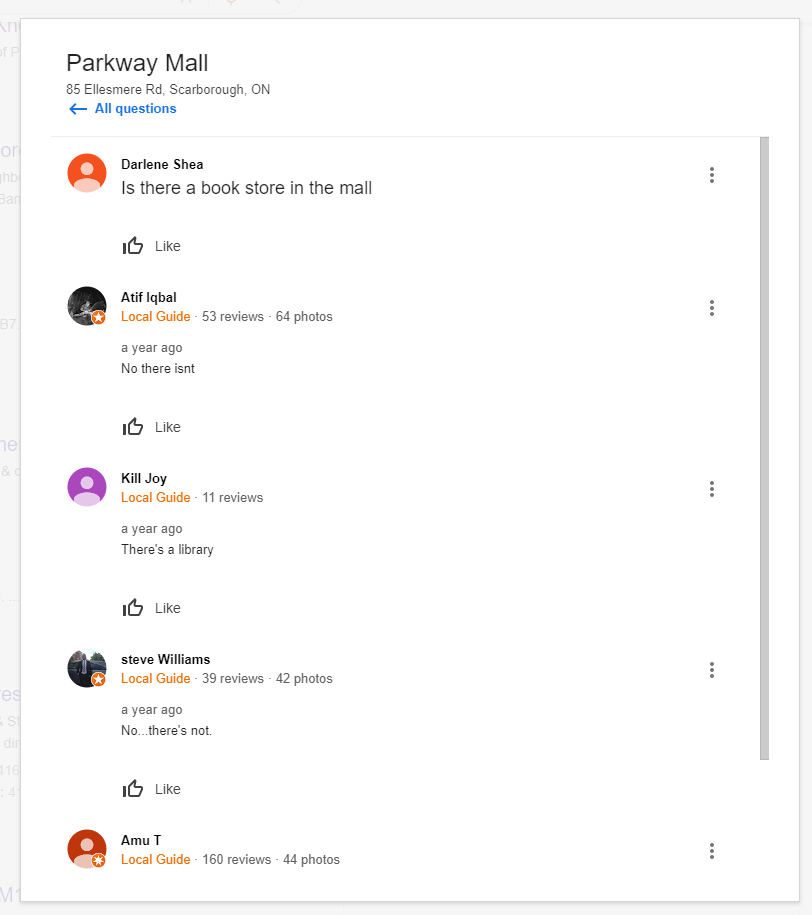
Task: Like Darlene Shea's question
Action: [x=152, y=246]
